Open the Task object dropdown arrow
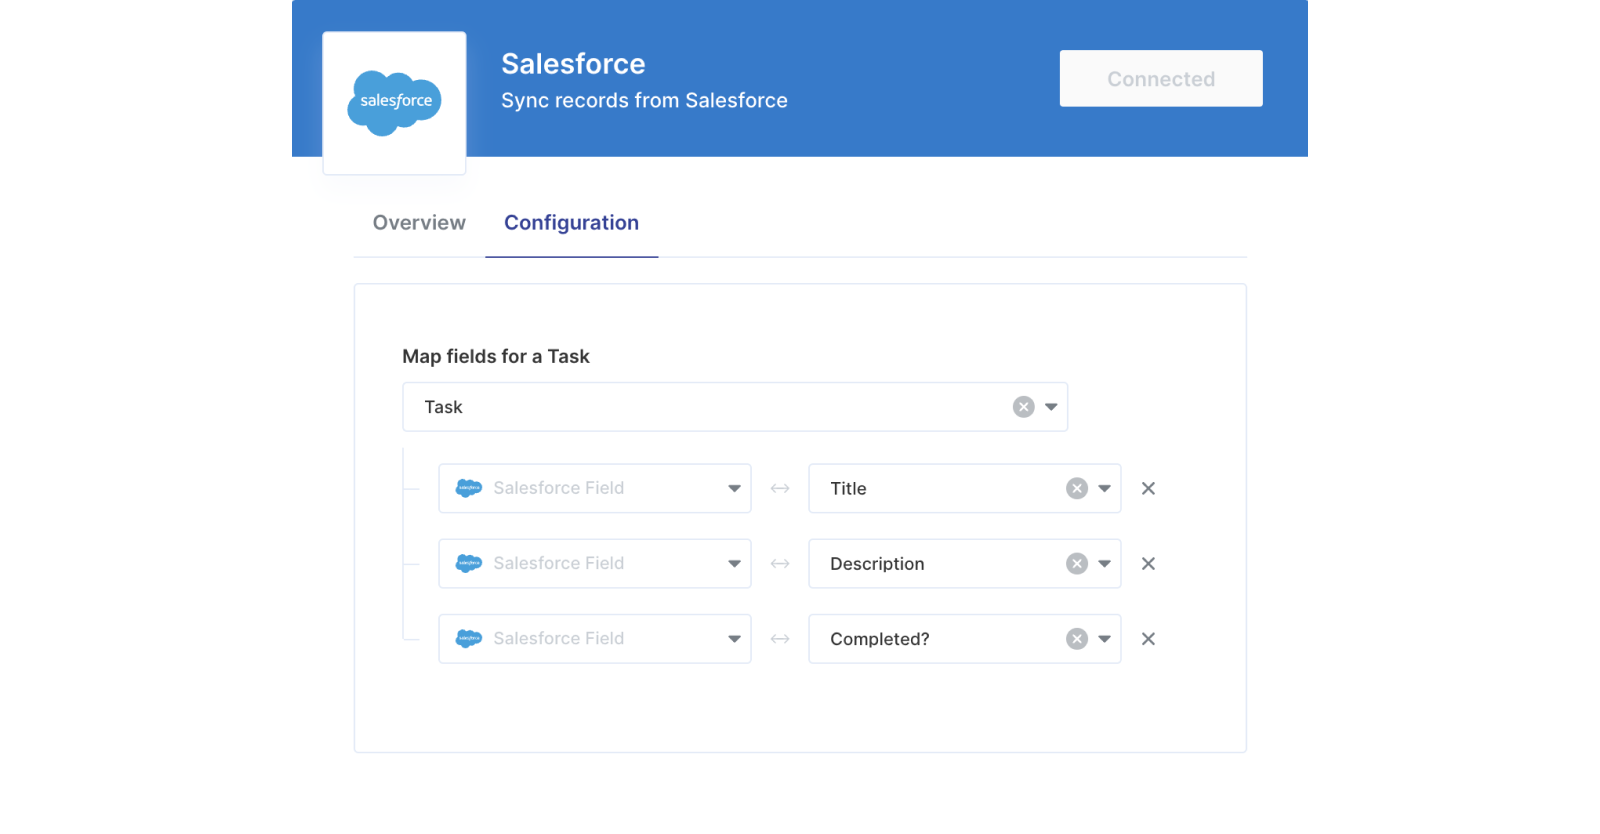The width and height of the screenshot is (1600, 834). point(1051,407)
